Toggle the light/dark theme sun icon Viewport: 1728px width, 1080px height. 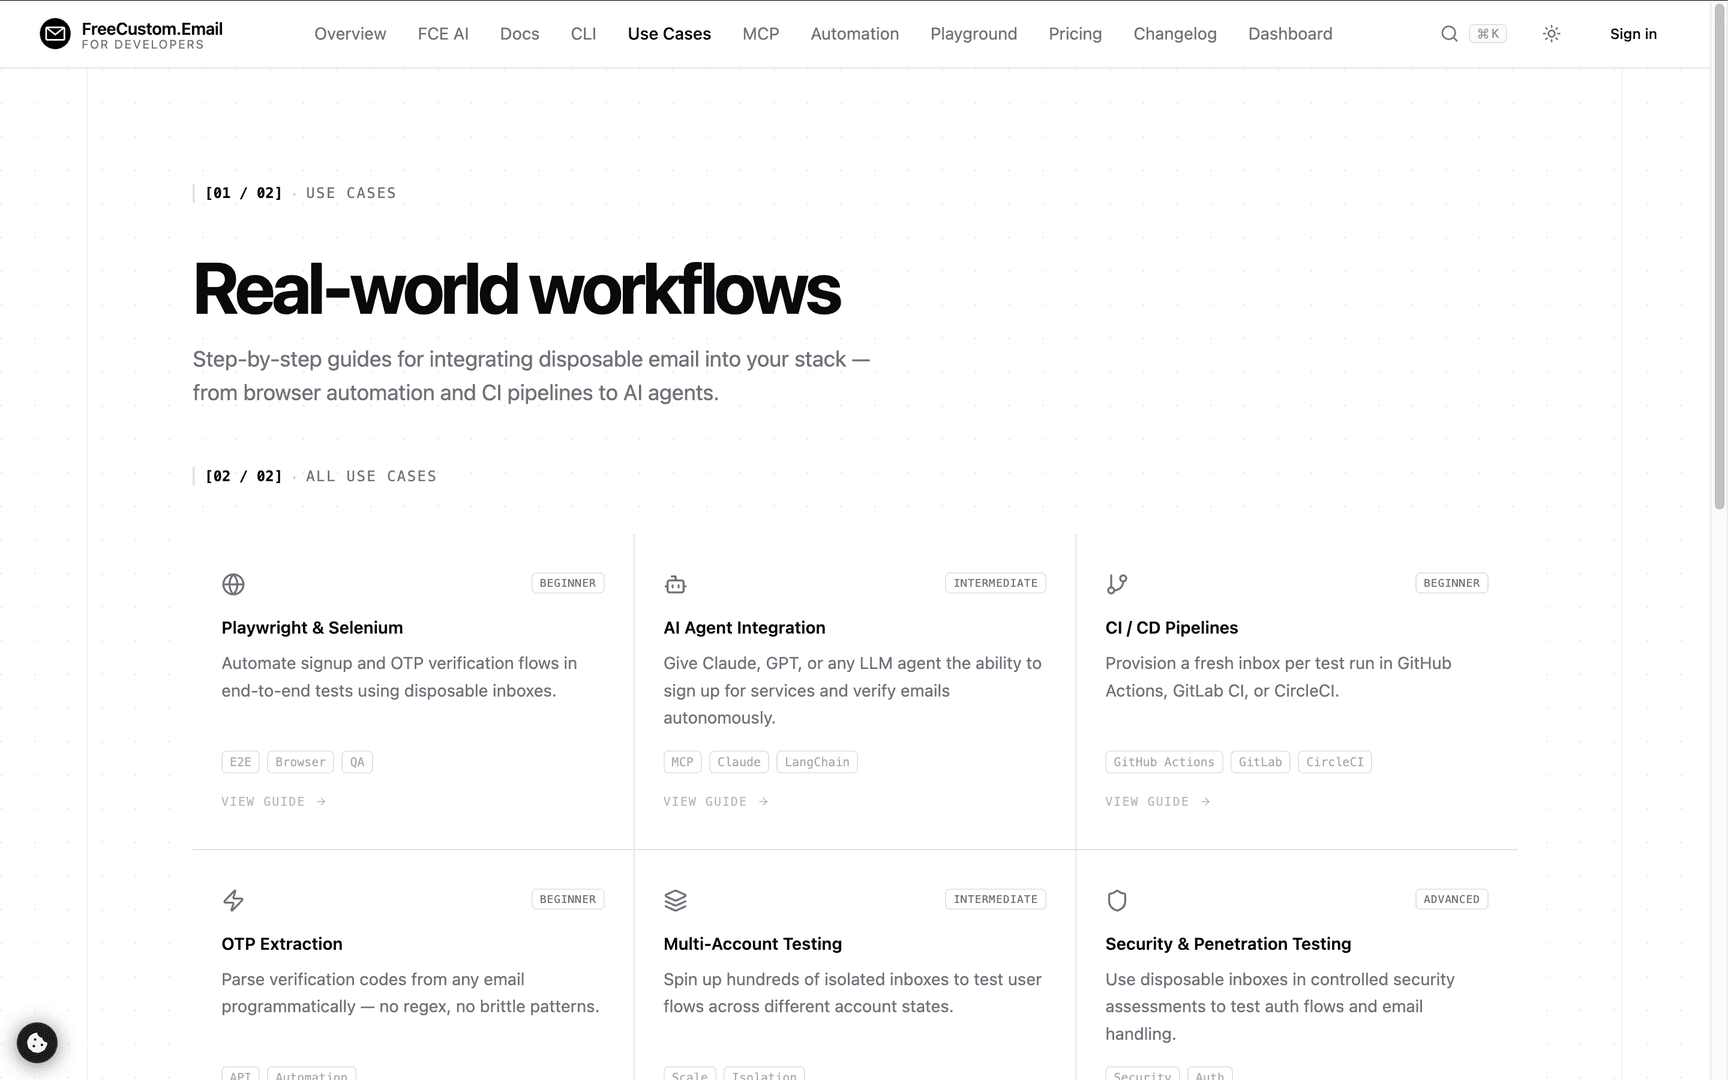pyautogui.click(x=1551, y=34)
